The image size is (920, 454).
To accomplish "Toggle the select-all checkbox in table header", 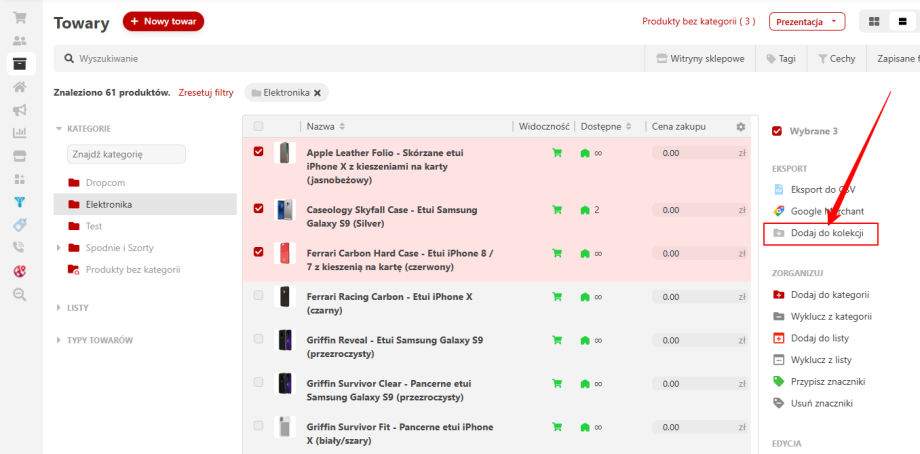I will point(259,127).
